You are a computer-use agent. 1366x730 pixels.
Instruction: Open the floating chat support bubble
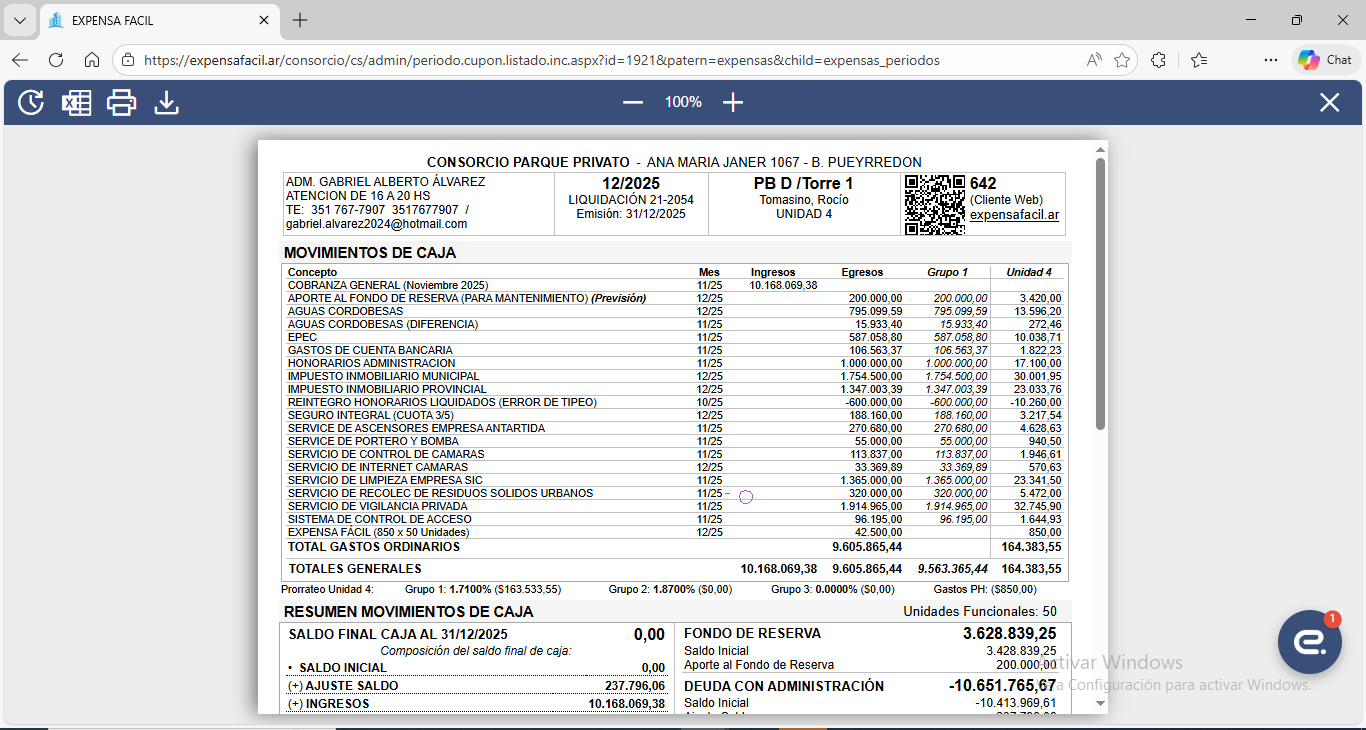tap(1309, 642)
